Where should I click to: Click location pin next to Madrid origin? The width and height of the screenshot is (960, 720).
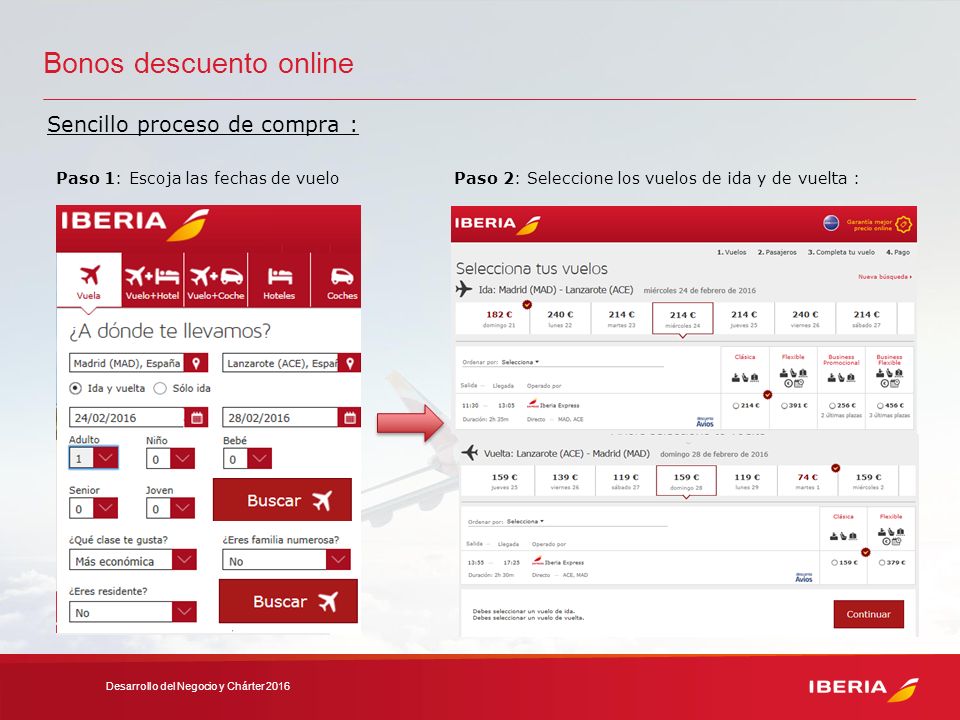[x=196, y=363]
